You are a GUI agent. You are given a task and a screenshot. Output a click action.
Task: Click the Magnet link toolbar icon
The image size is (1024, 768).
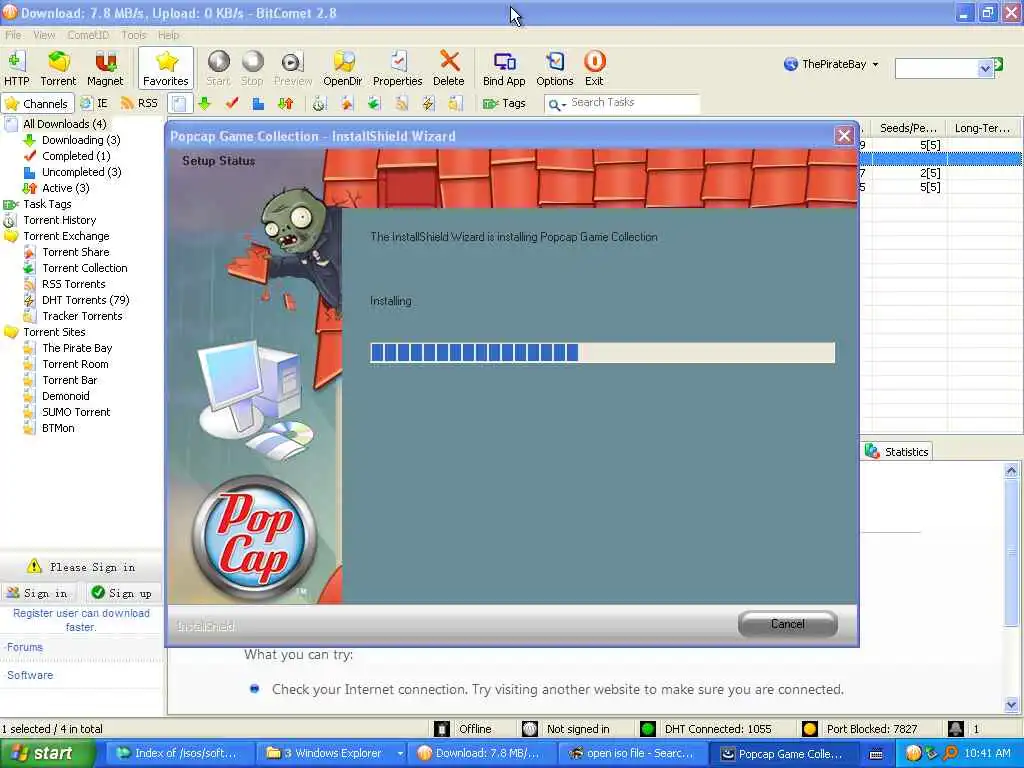click(x=105, y=68)
